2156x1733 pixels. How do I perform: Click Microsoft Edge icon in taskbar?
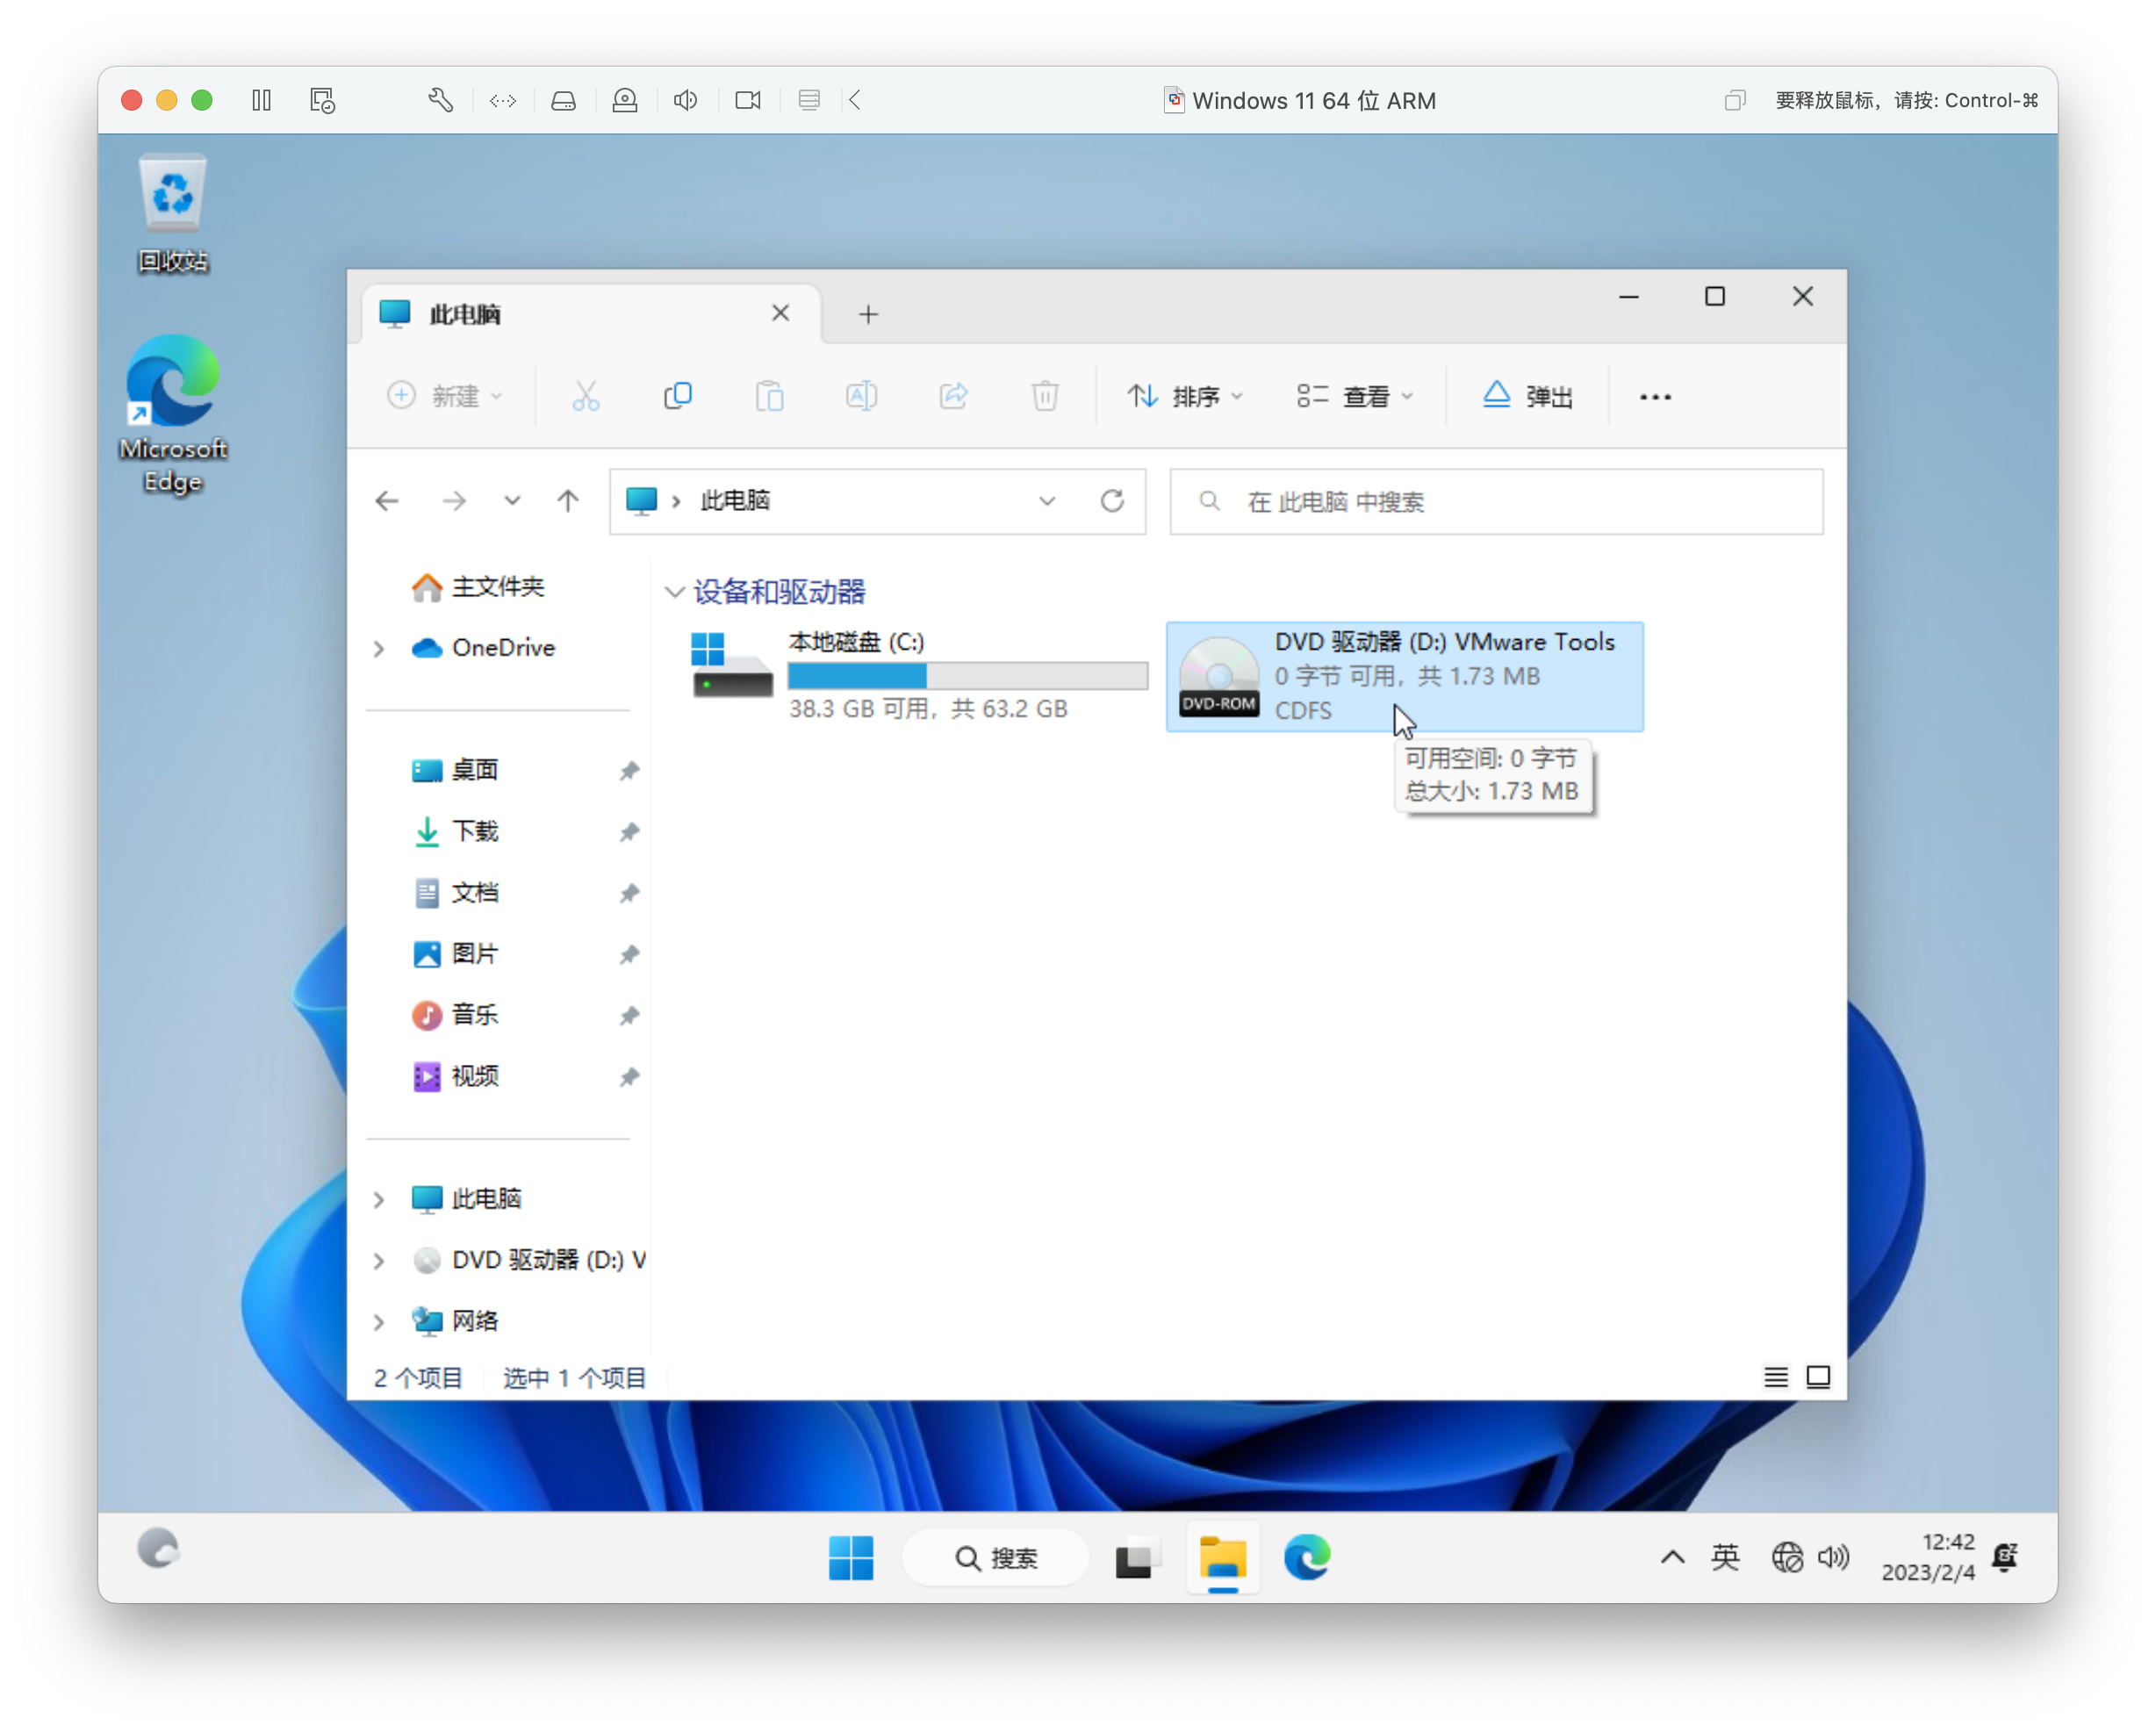1306,1557
